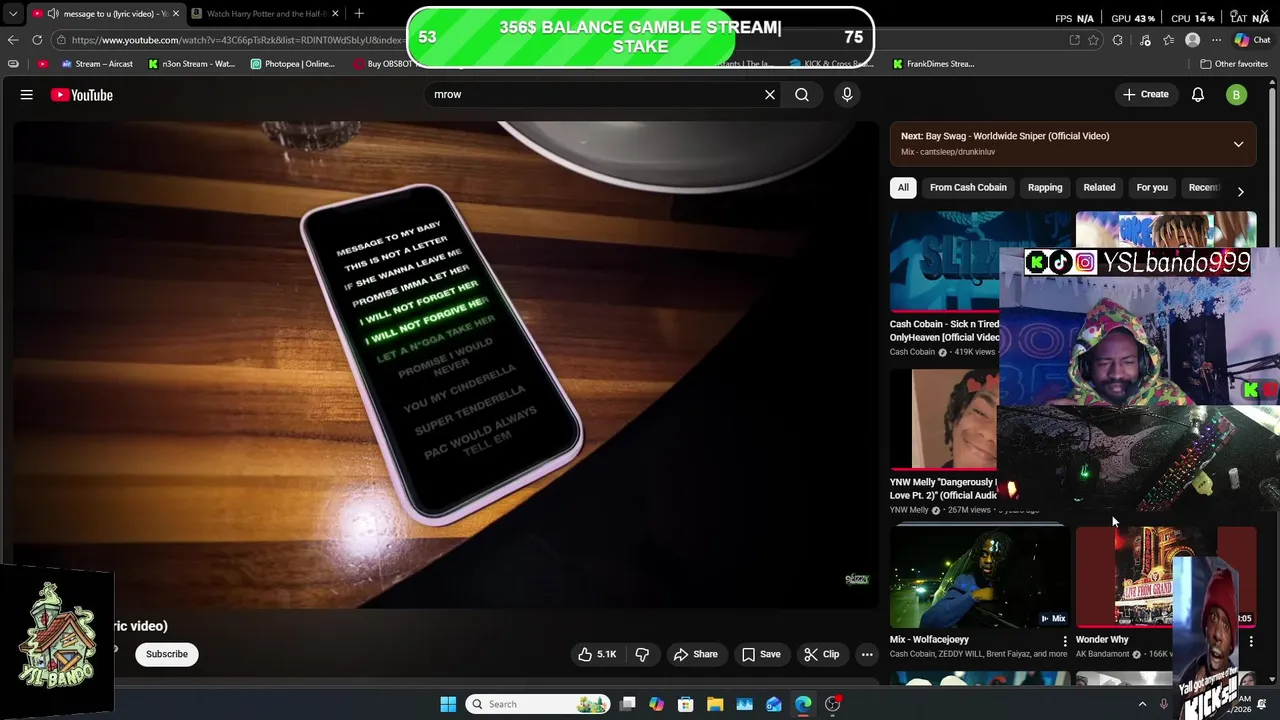Open the page in an app window
Screen dimensions: 1280x720
click(x=1074, y=40)
